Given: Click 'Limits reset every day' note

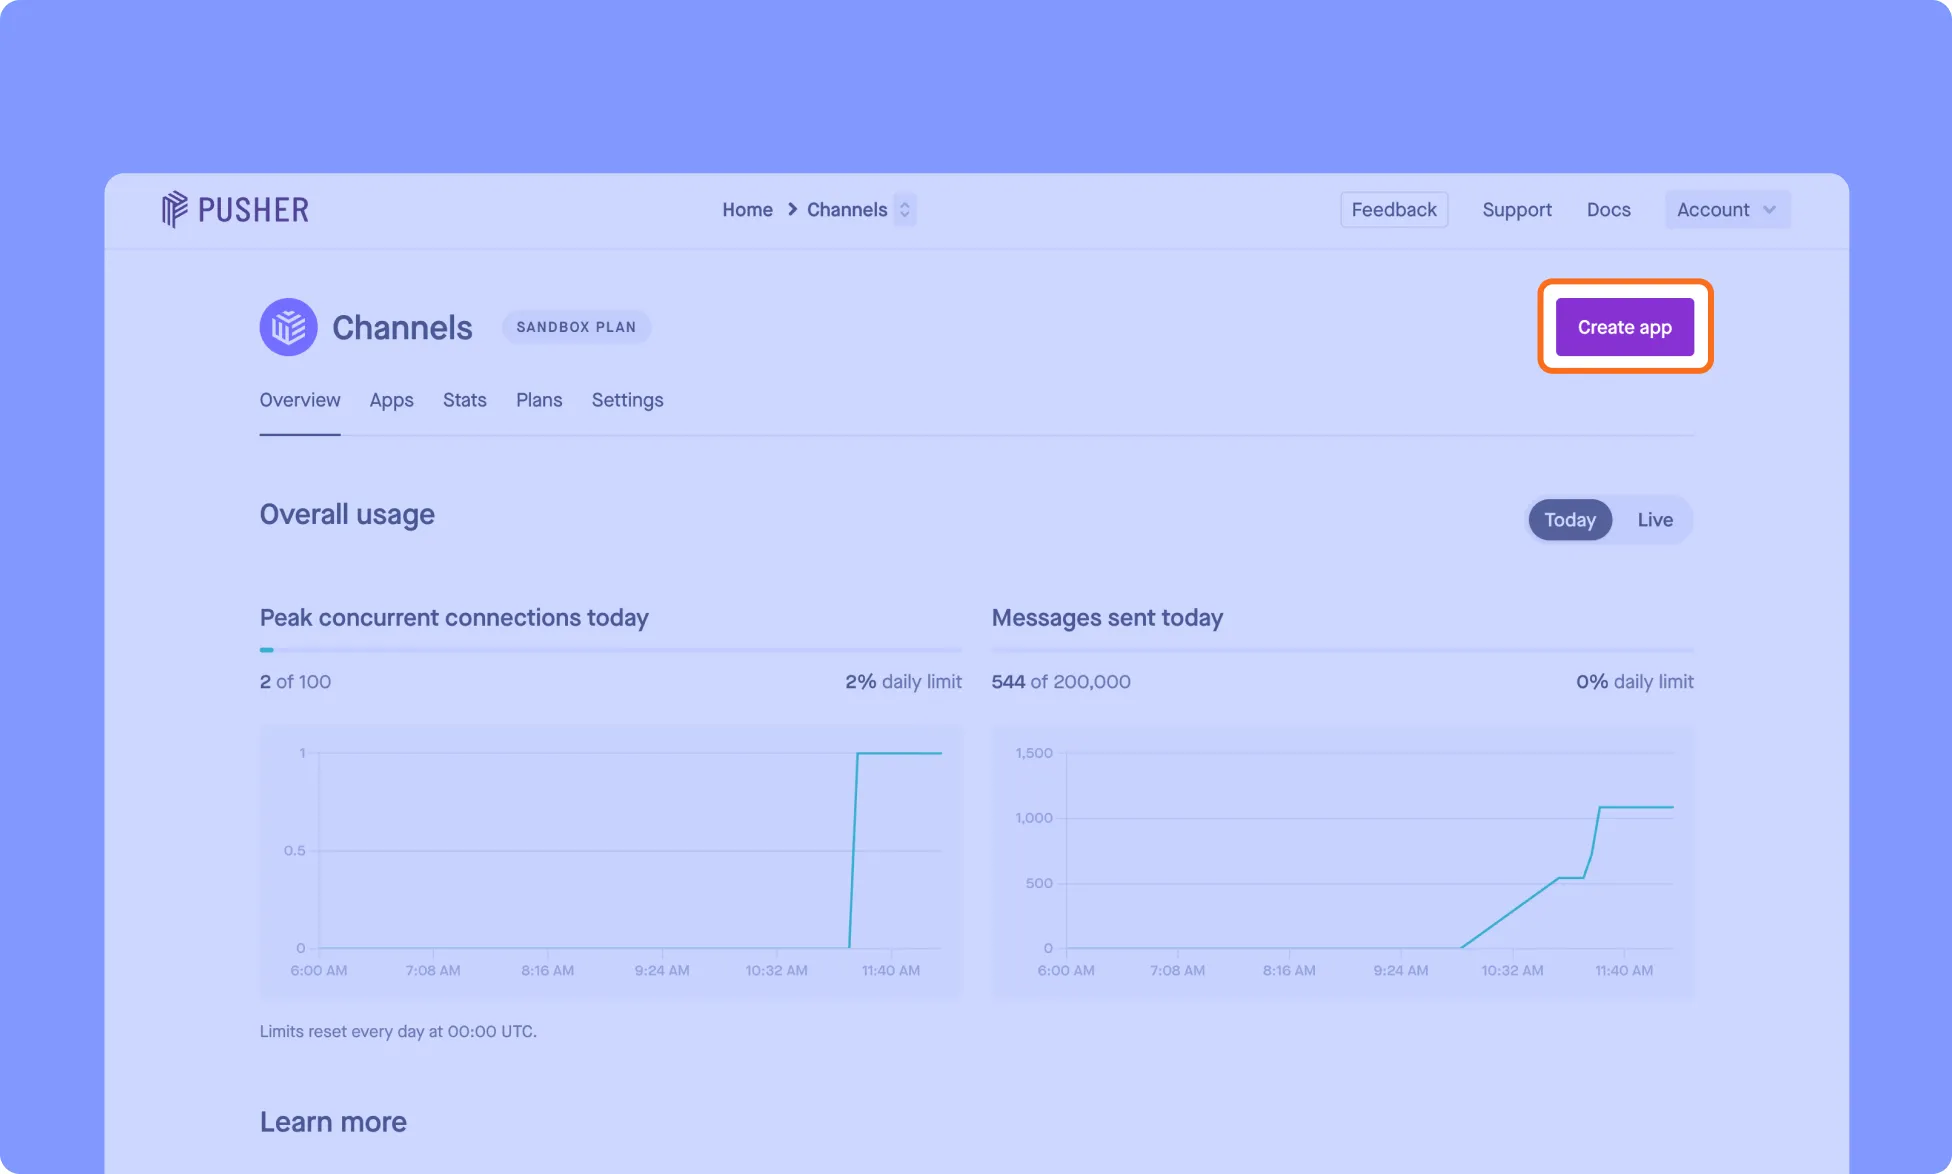Looking at the screenshot, I should pyautogui.click(x=398, y=1031).
